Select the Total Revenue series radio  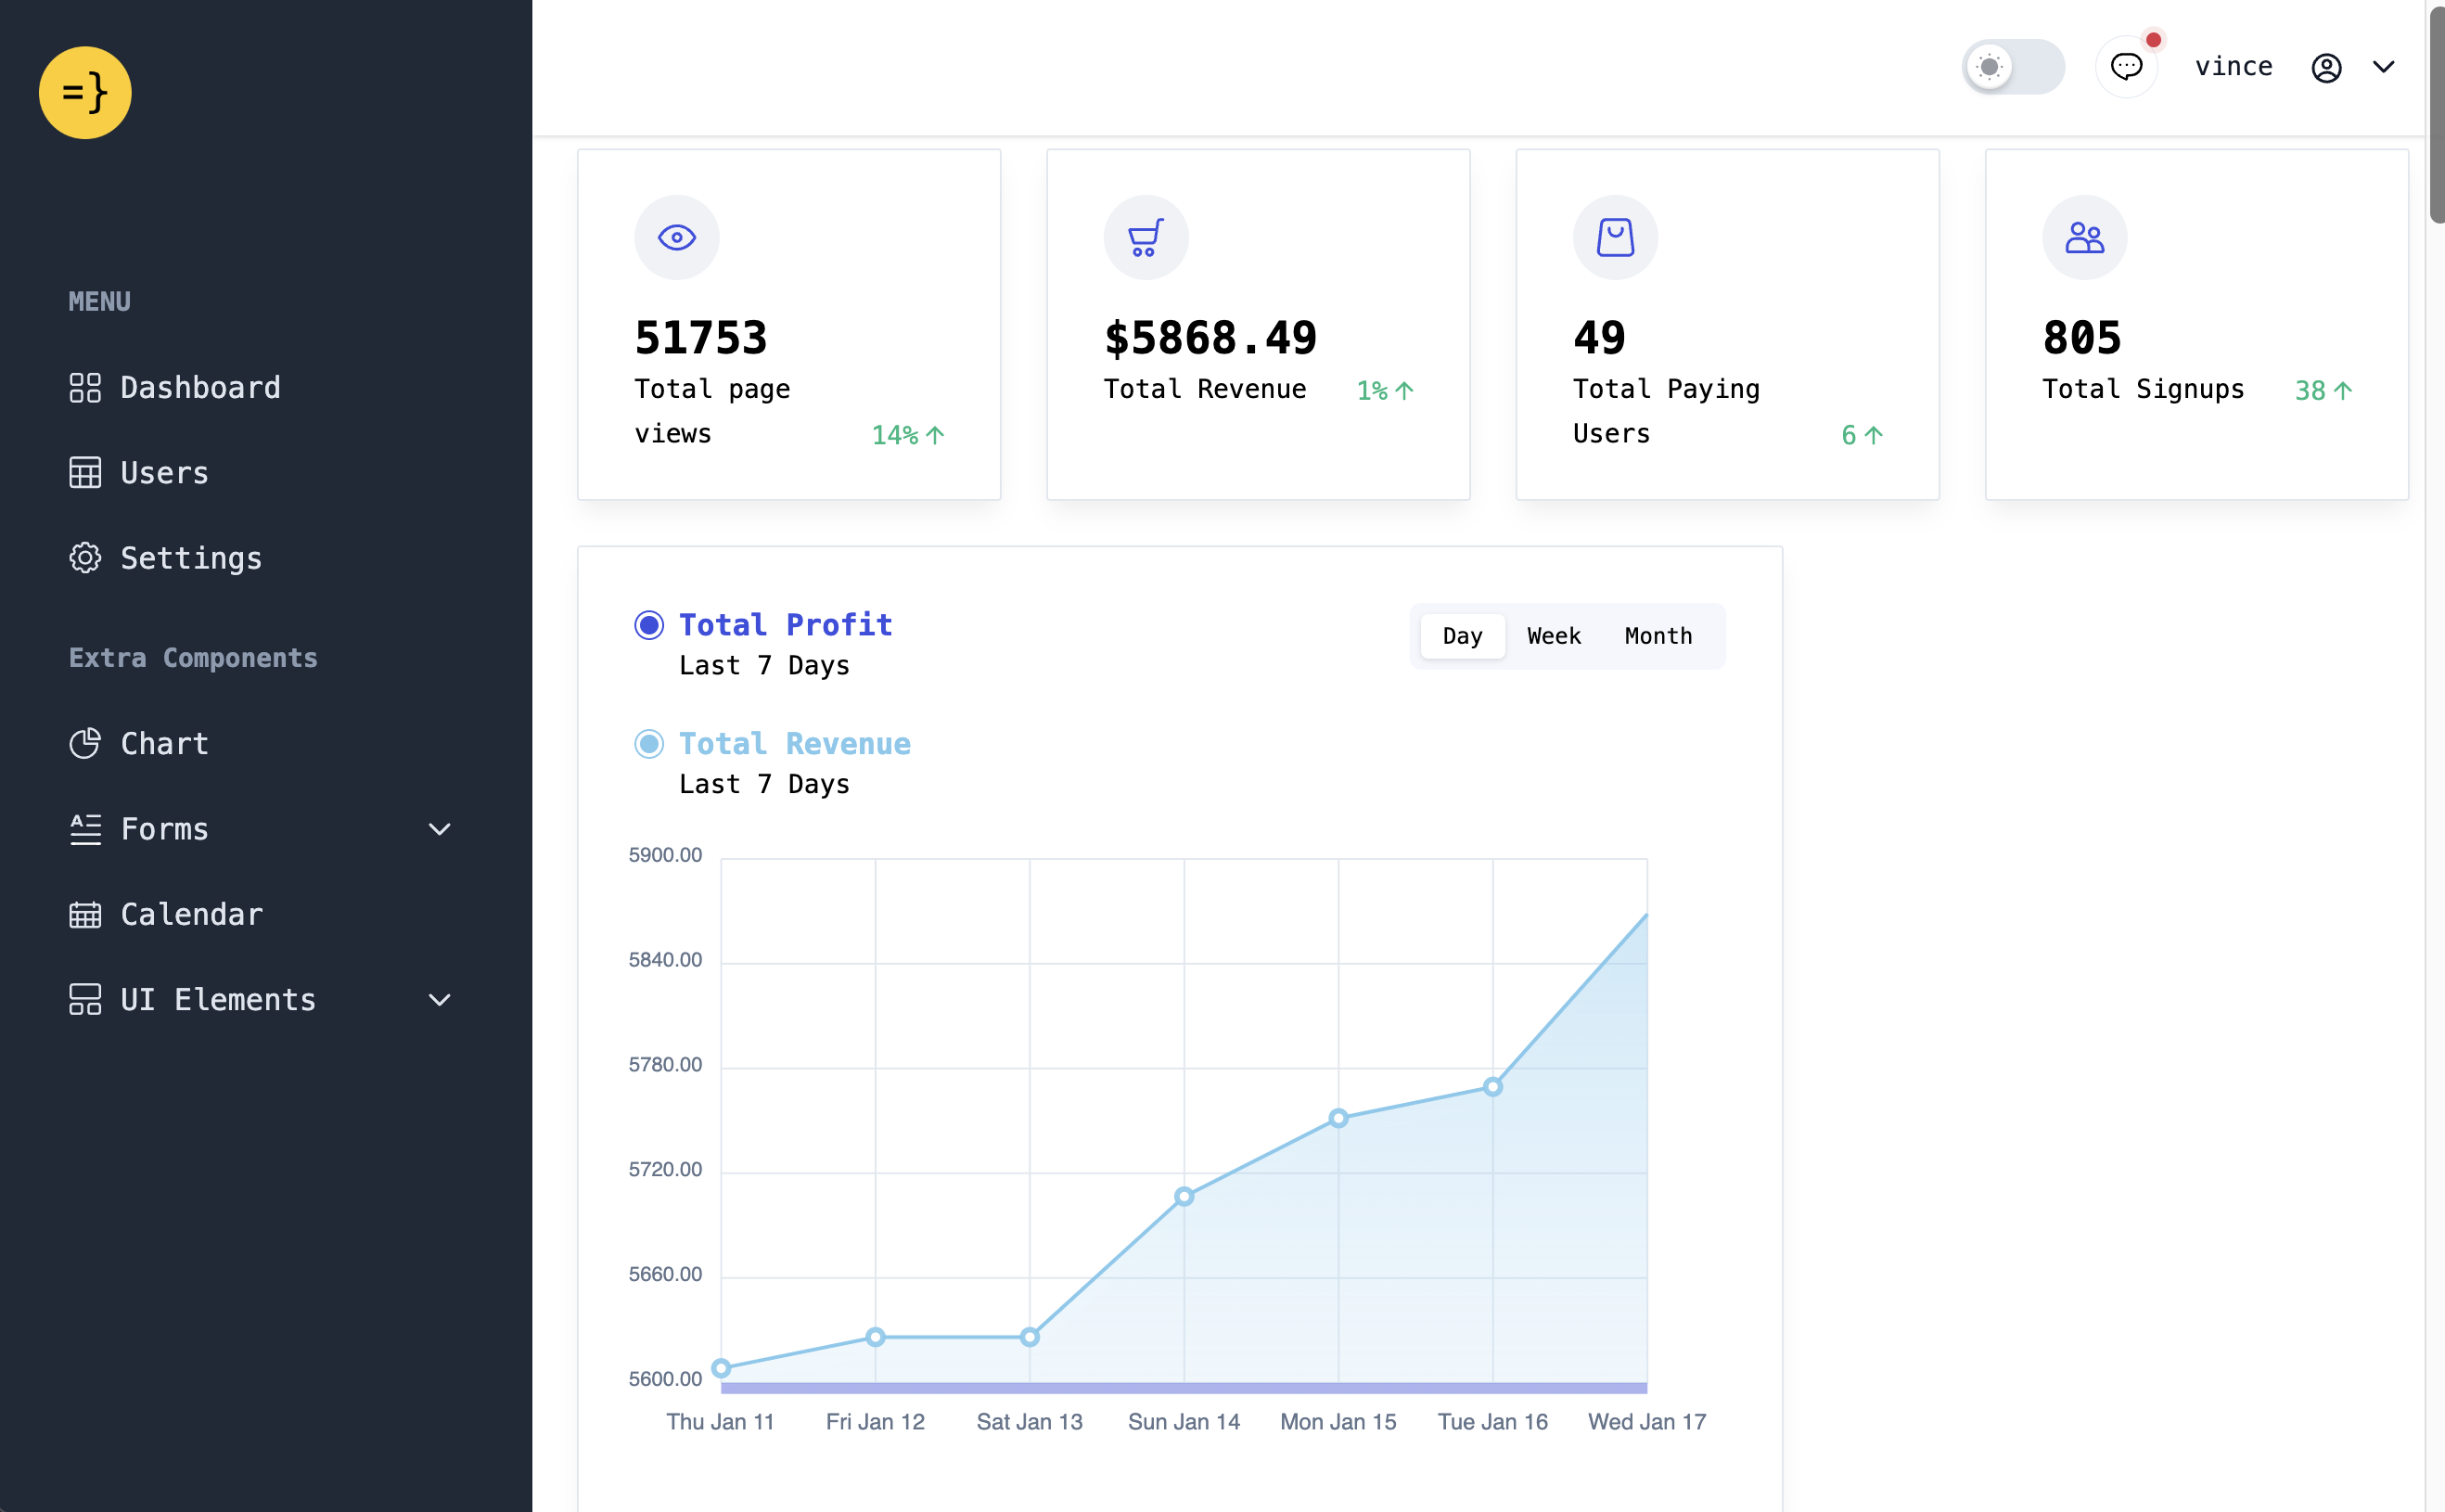649,743
